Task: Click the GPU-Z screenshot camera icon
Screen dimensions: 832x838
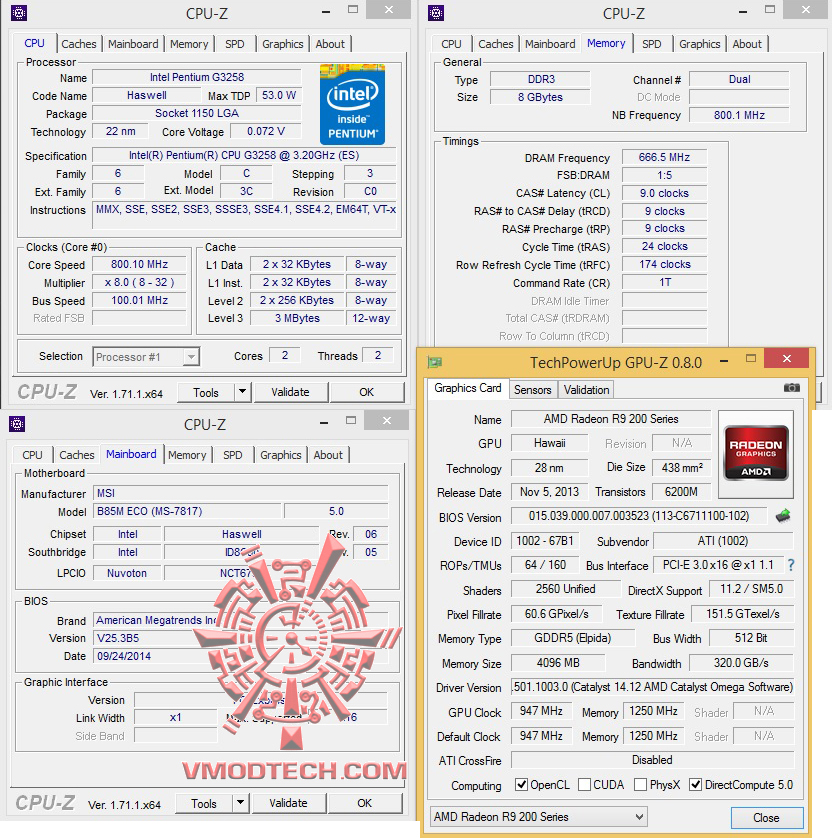Action: click(x=791, y=388)
